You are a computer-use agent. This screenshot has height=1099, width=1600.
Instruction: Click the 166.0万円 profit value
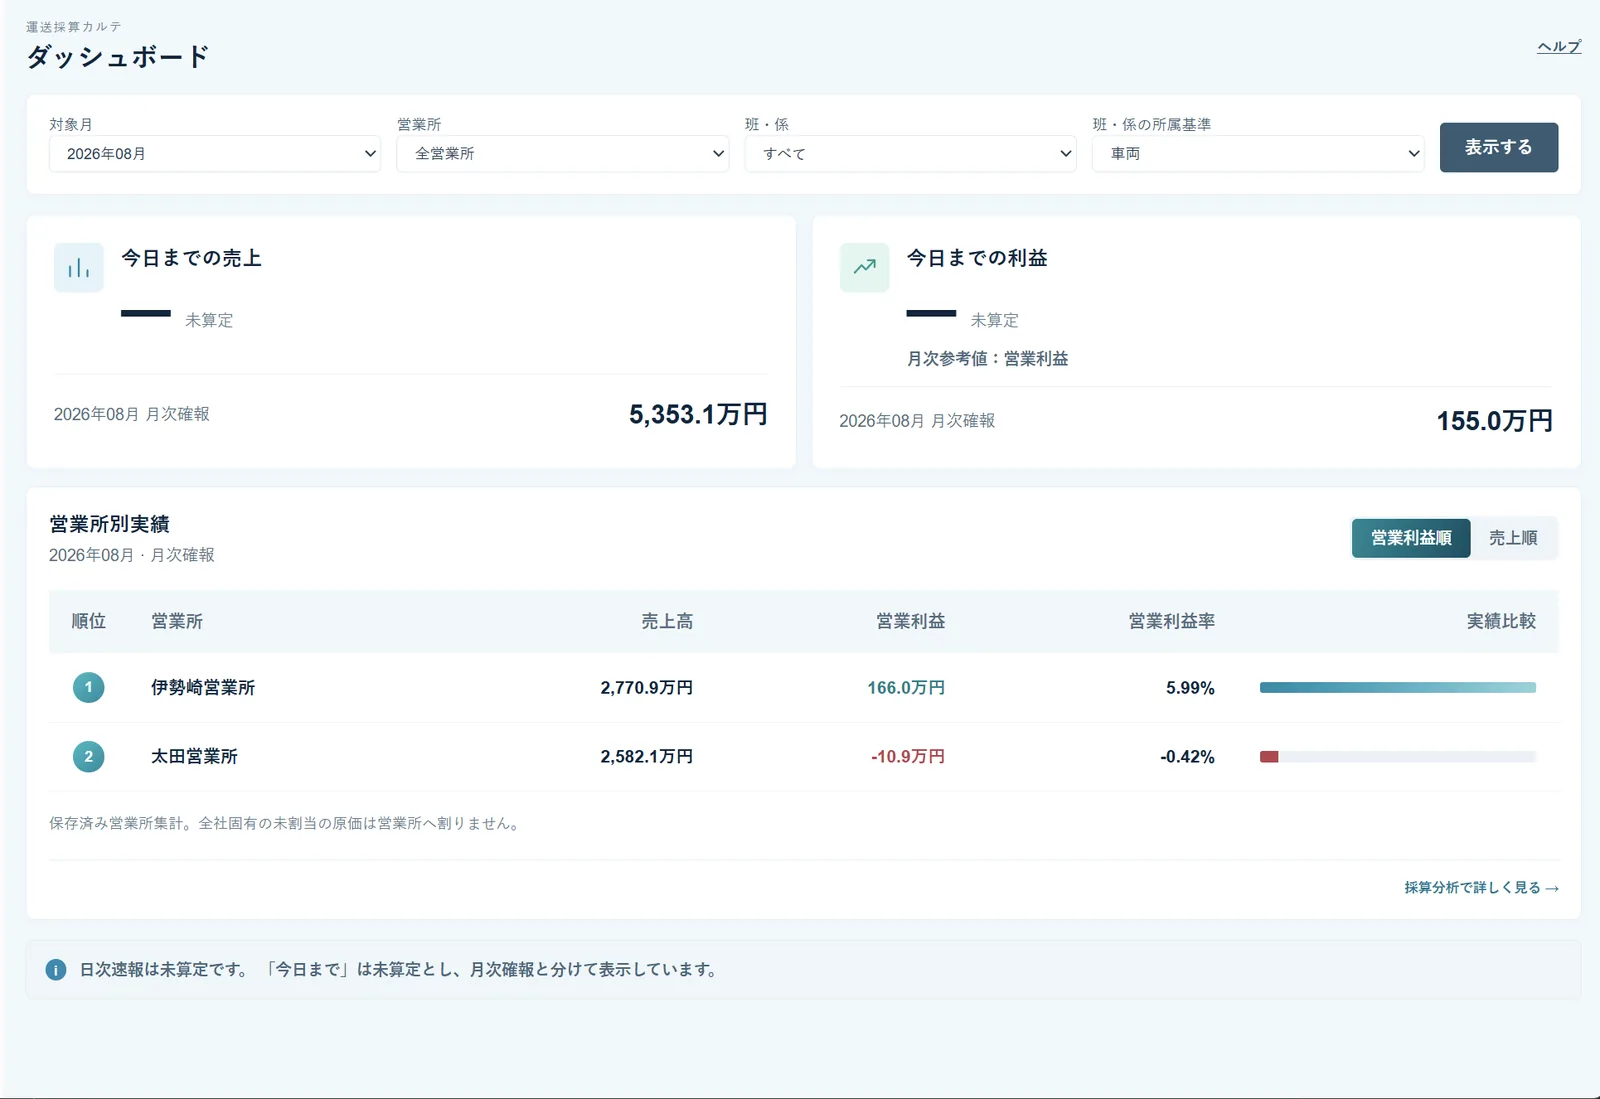coord(906,688)
